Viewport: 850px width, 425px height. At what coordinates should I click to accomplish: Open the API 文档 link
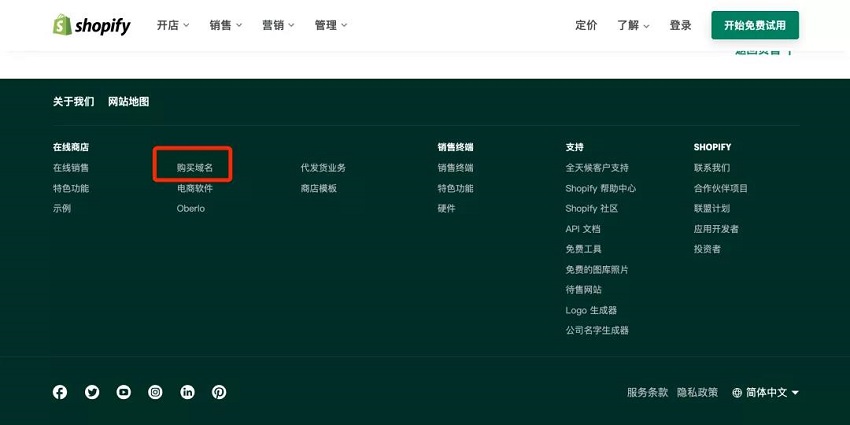point(583,229)
